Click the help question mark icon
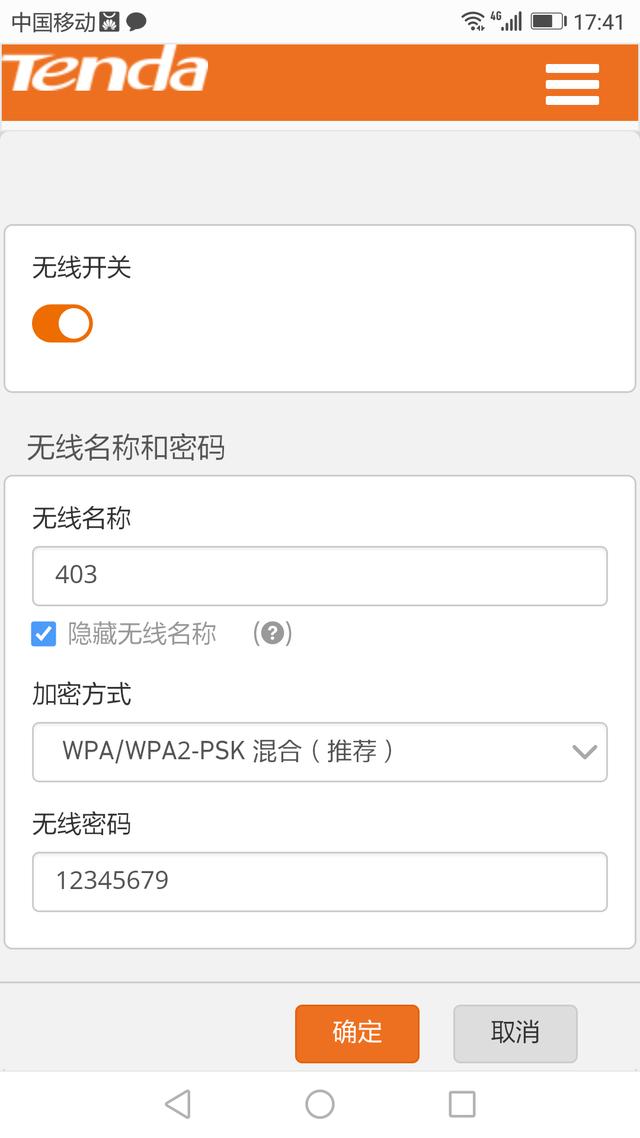 271,633
